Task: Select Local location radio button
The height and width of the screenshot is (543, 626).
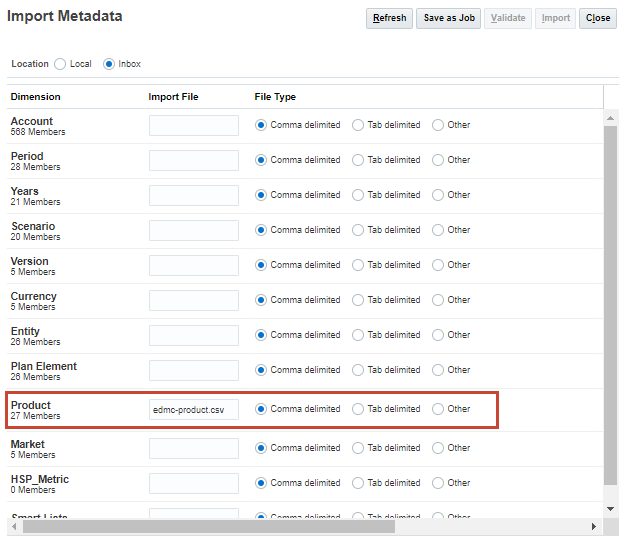Action: 60,64
